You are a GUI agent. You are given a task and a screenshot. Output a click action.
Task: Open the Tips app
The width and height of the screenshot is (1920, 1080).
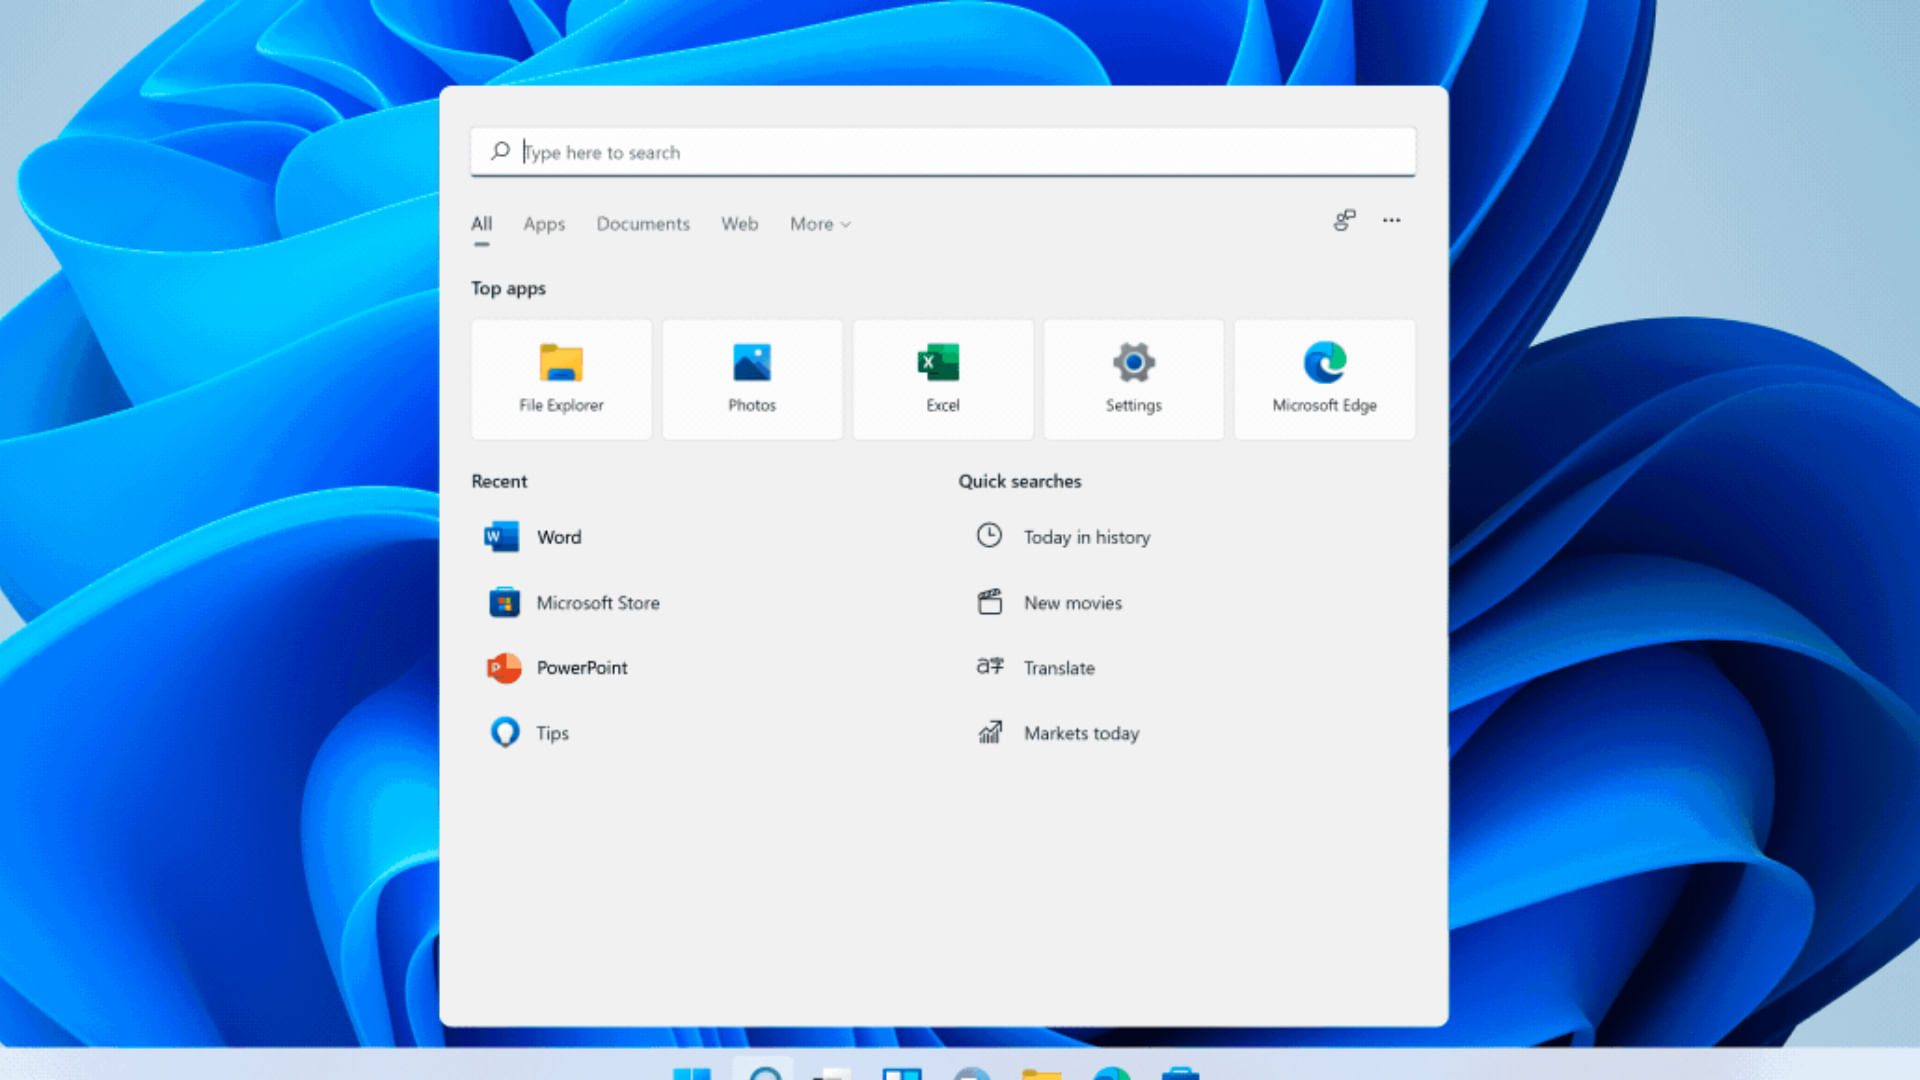[x=552, y=733]
